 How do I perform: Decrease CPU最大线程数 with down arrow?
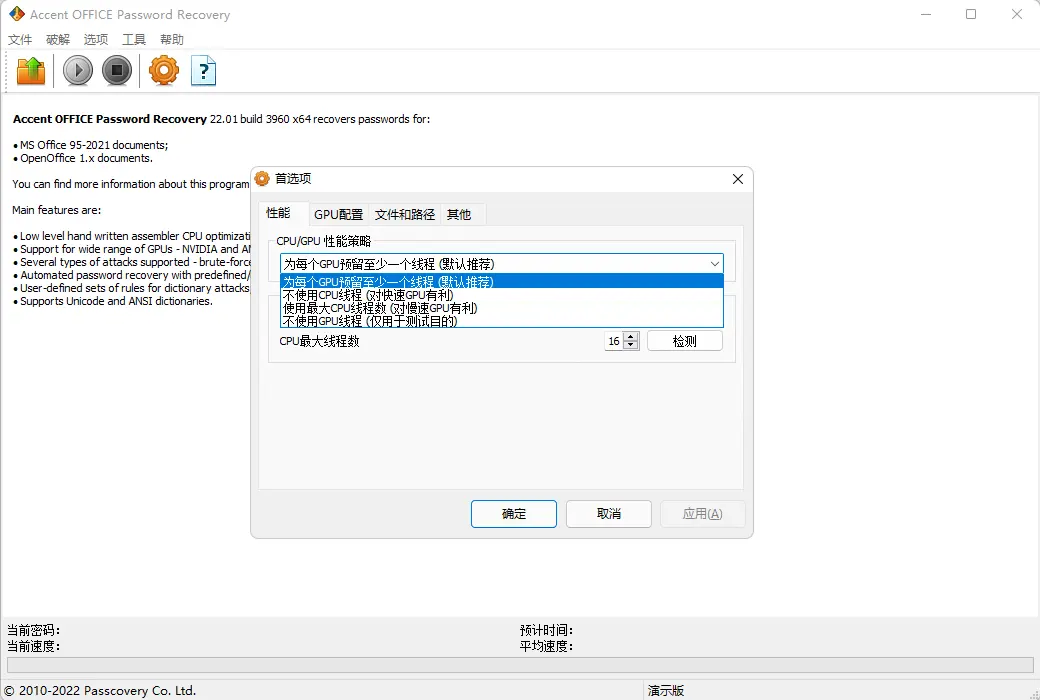(x=631, y=345)
